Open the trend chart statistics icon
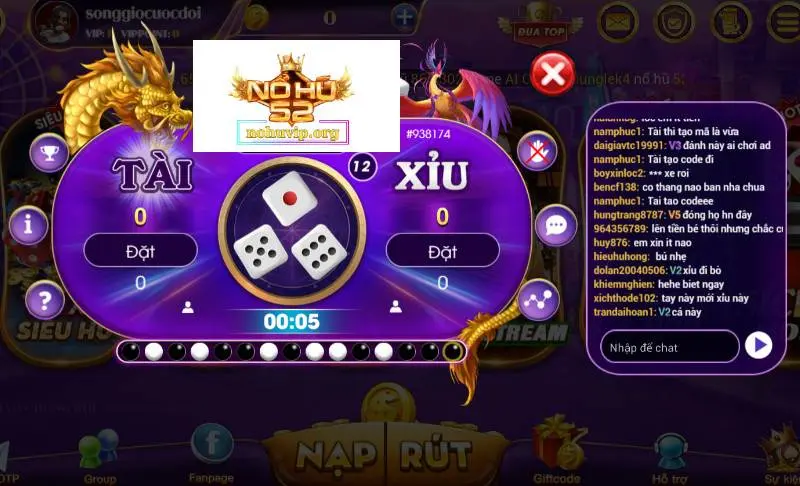 pos(538,299)
